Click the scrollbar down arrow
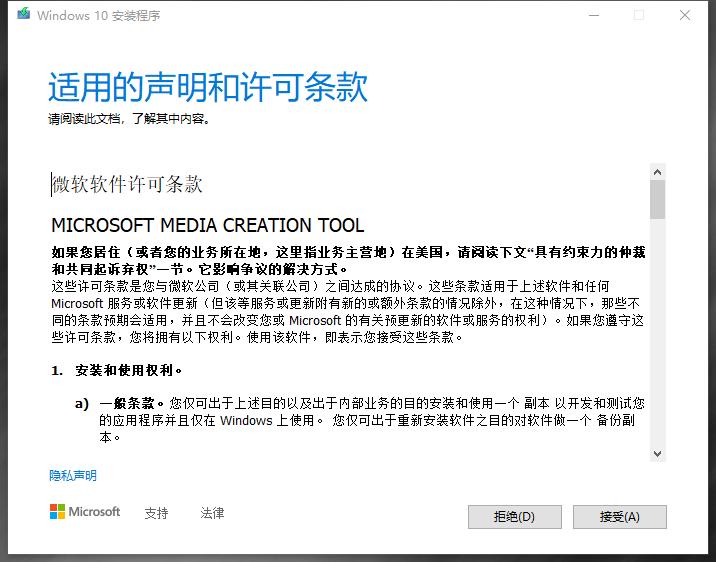This screenshot has width=716, height=562. point(658,454)
